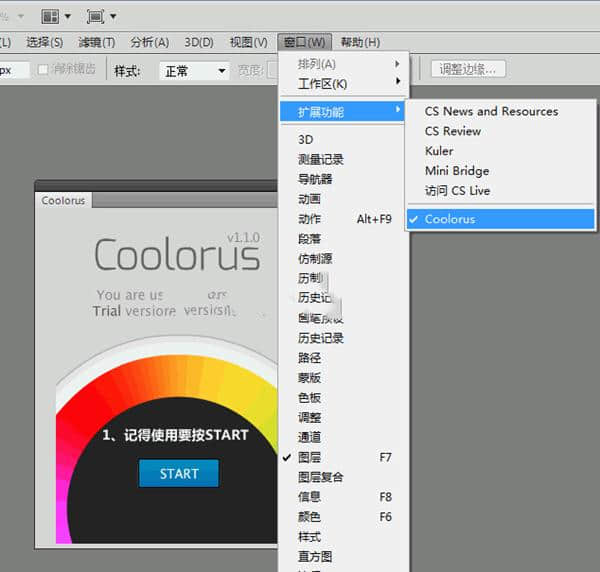Select the Coolorus panel tab
This screenshot has height=572, width=600.
coord(63,200)
